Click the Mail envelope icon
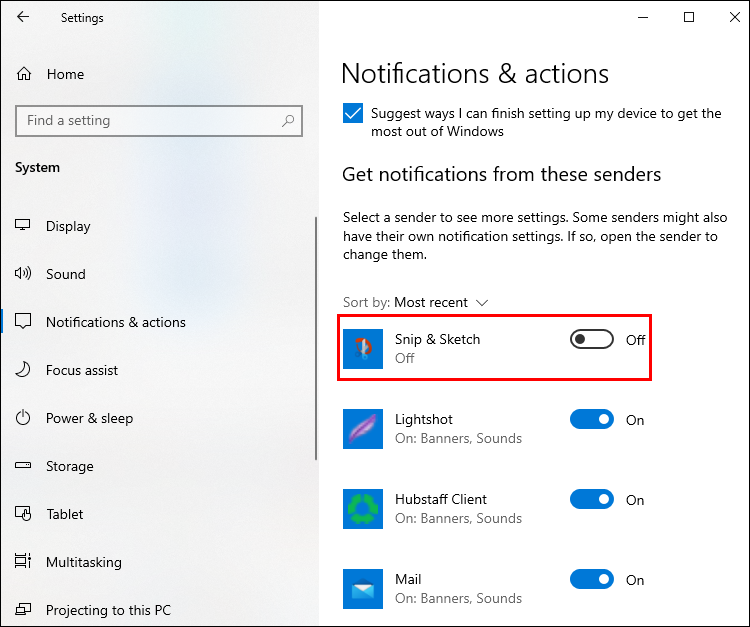The width and height of the screenshot is (750, 627). point(363,589)
